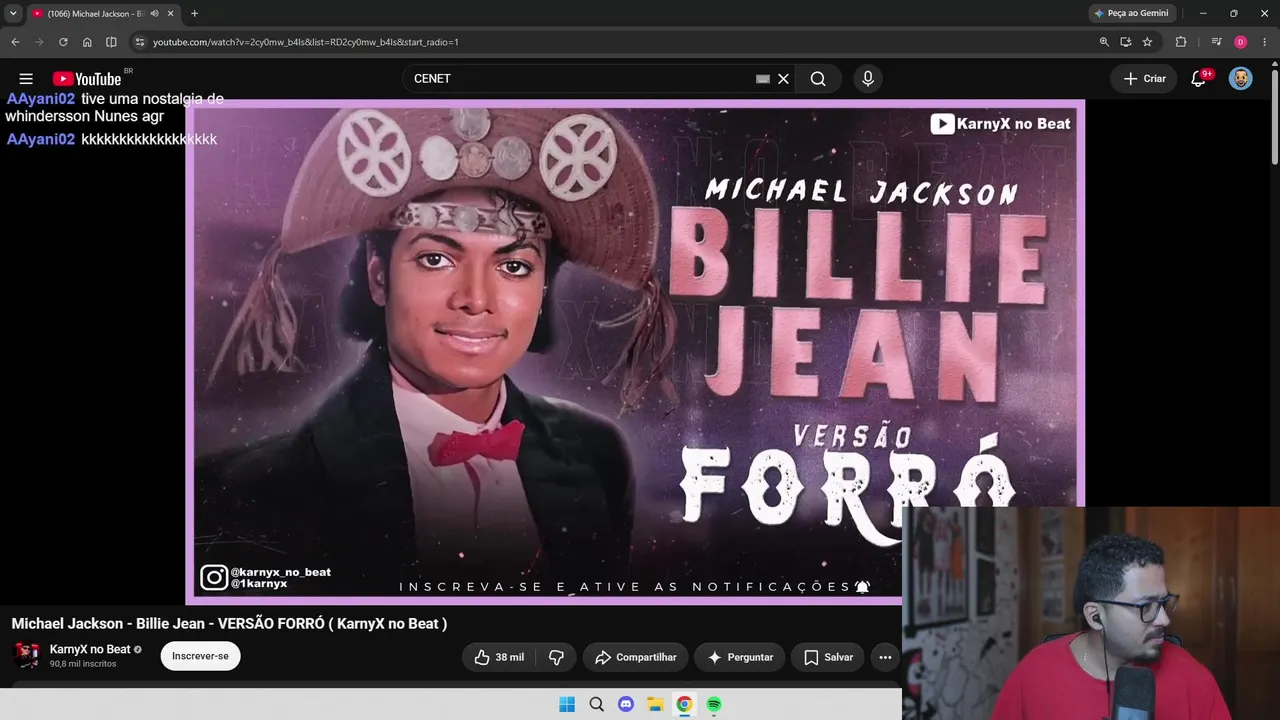
Task: Toggle the browser split view button
Action: 111,42
